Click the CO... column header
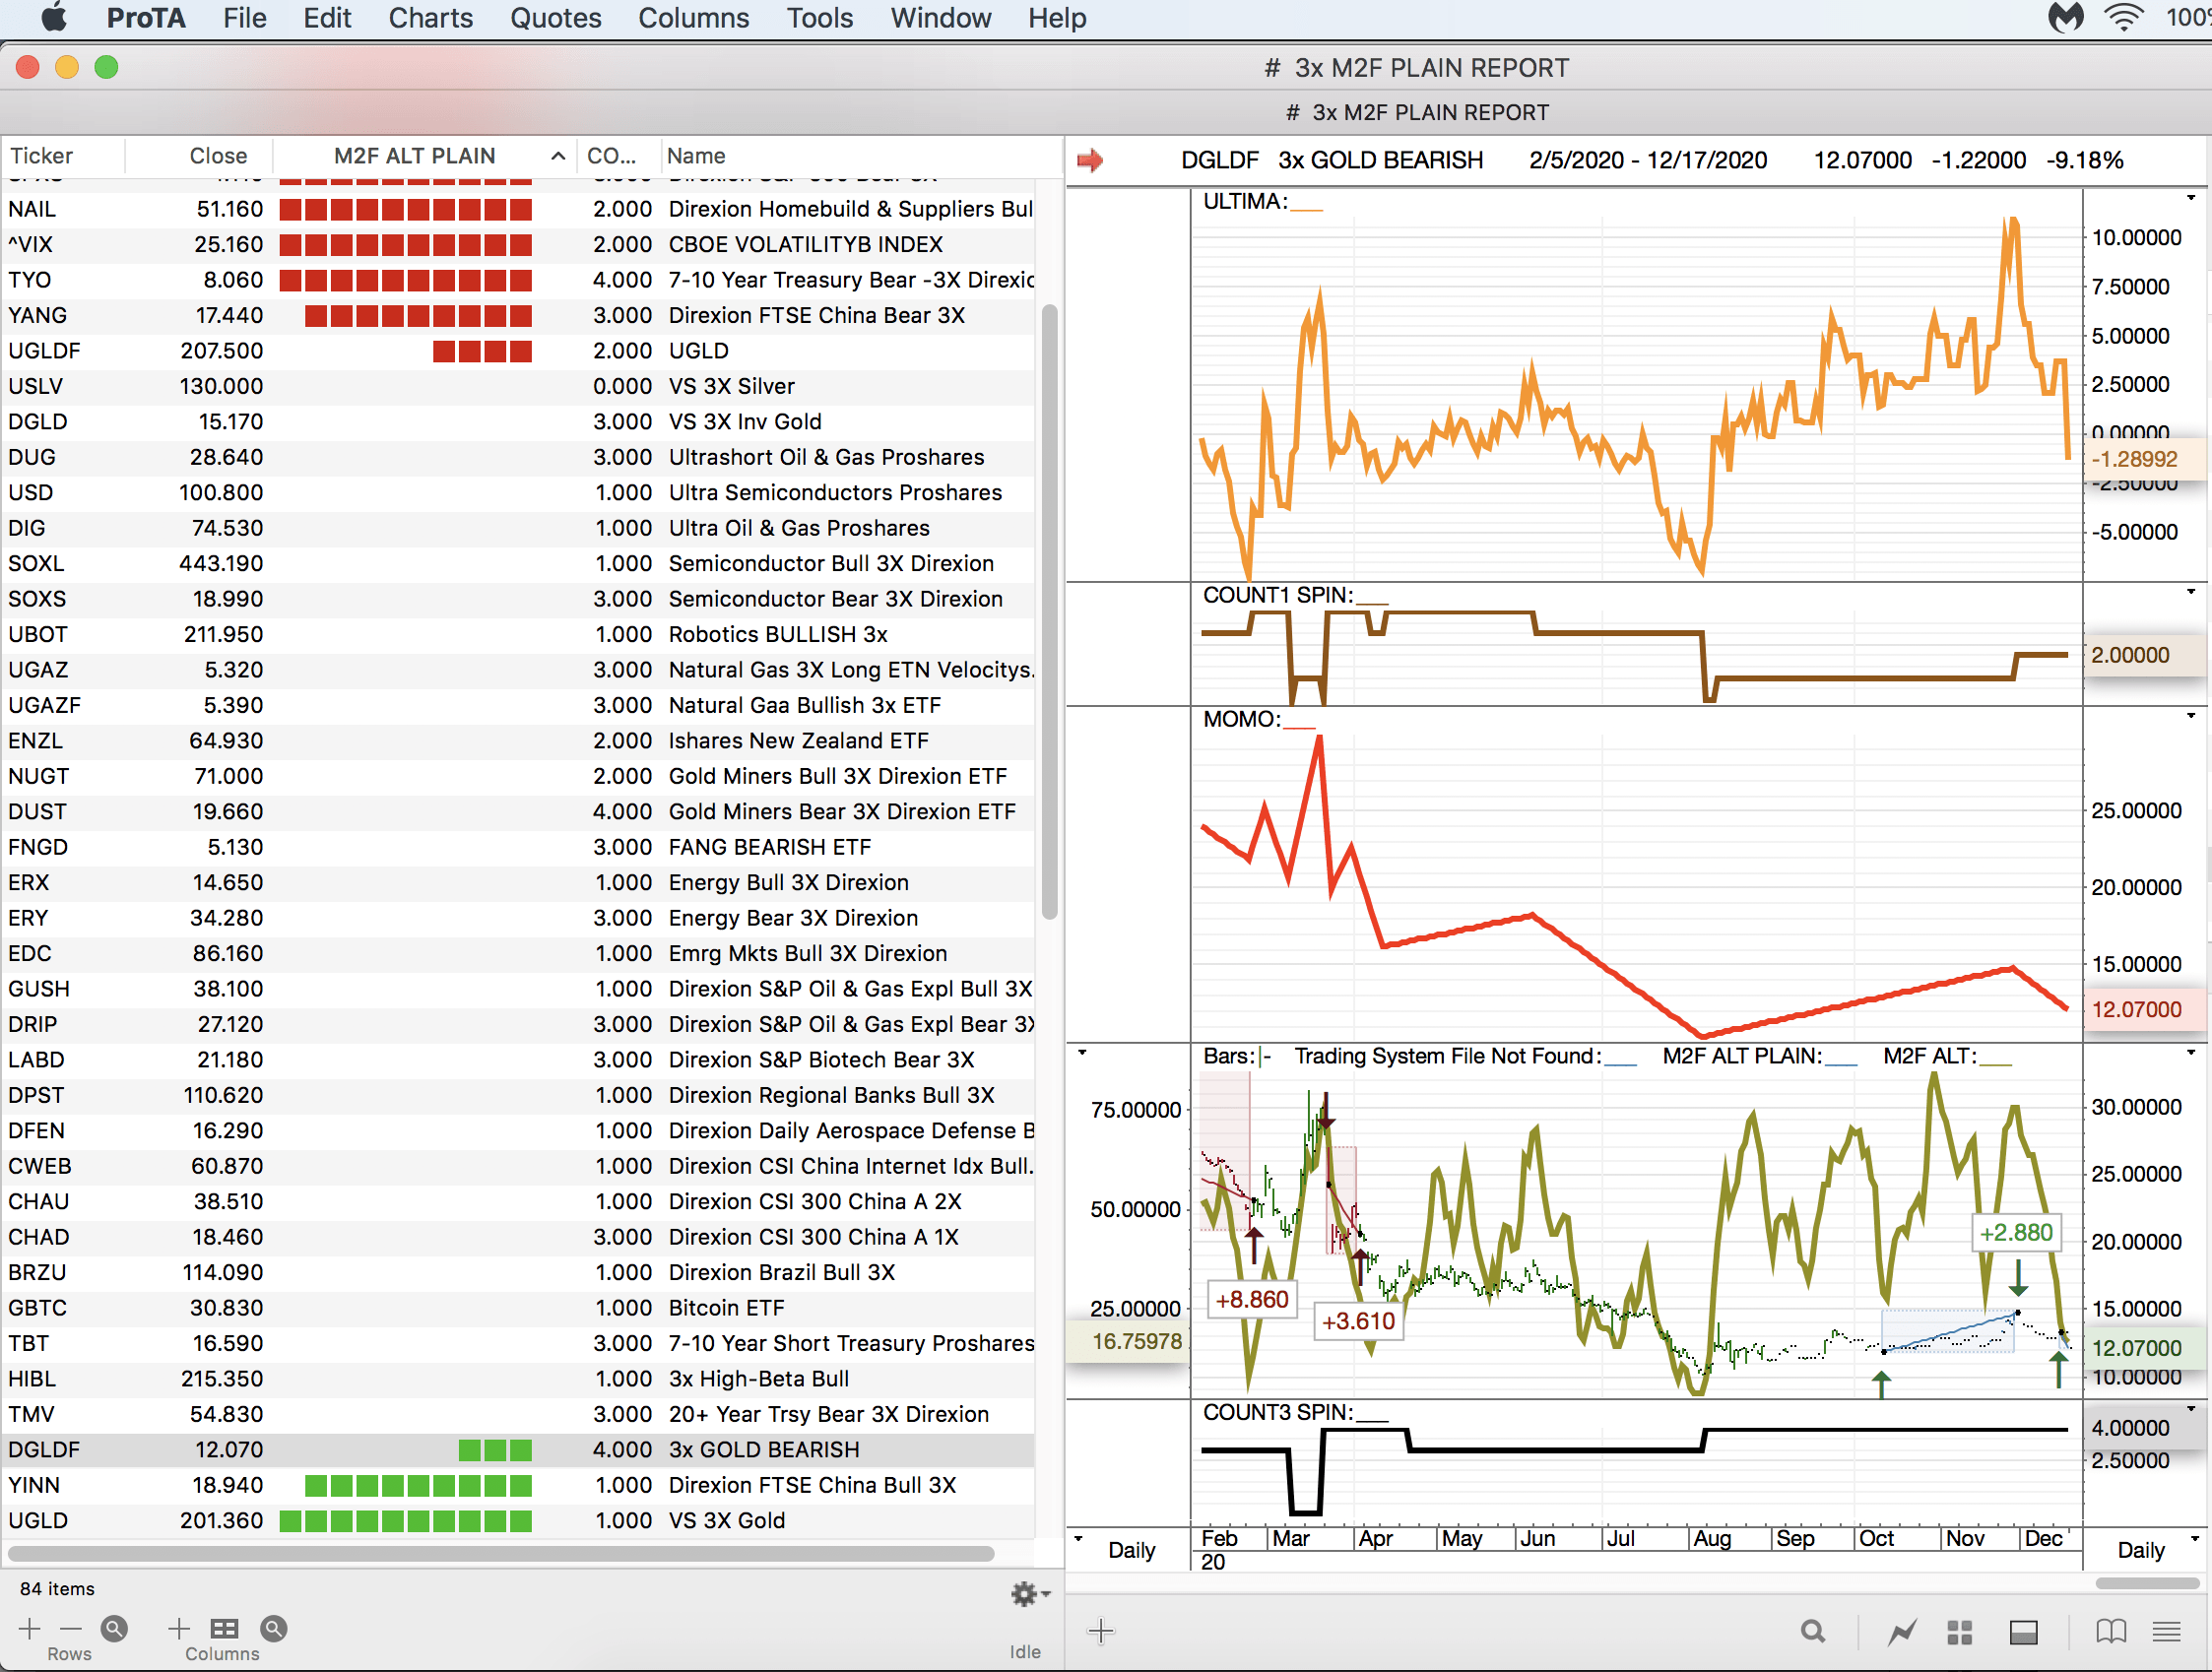This screenshot has height=1672, width=2212. (x=618, y=156)
